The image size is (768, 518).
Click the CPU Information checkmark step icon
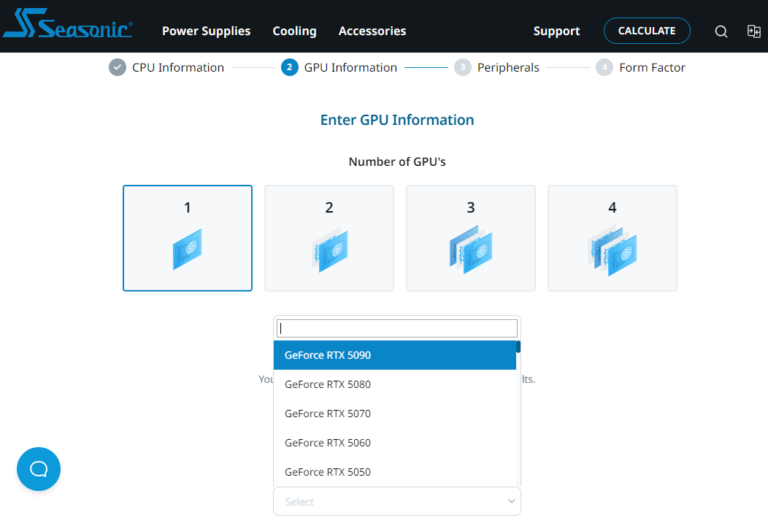point(117,68)
